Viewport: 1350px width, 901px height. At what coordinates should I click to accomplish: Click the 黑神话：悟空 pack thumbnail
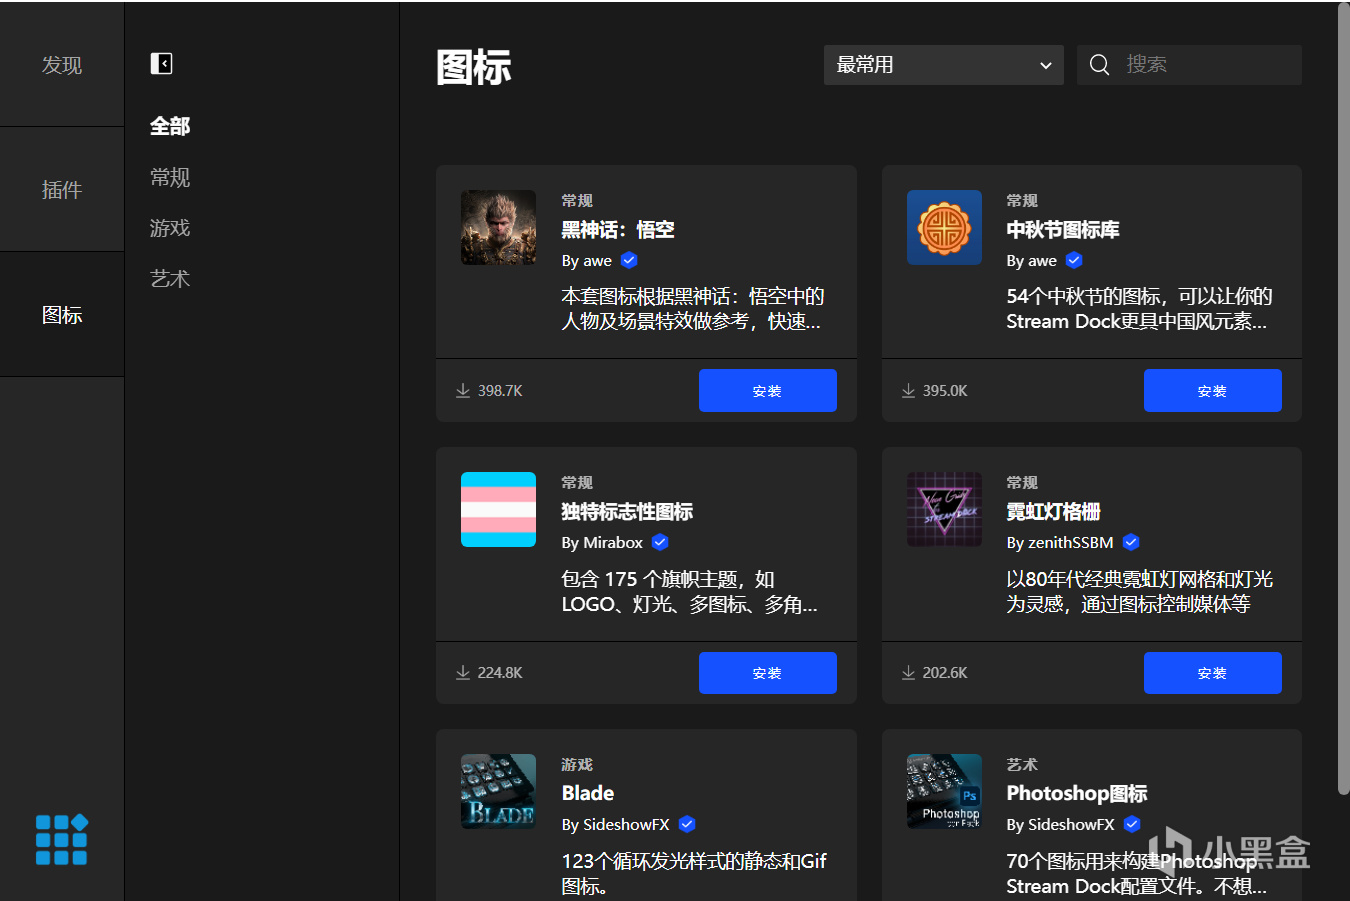[x=498, y=228]
